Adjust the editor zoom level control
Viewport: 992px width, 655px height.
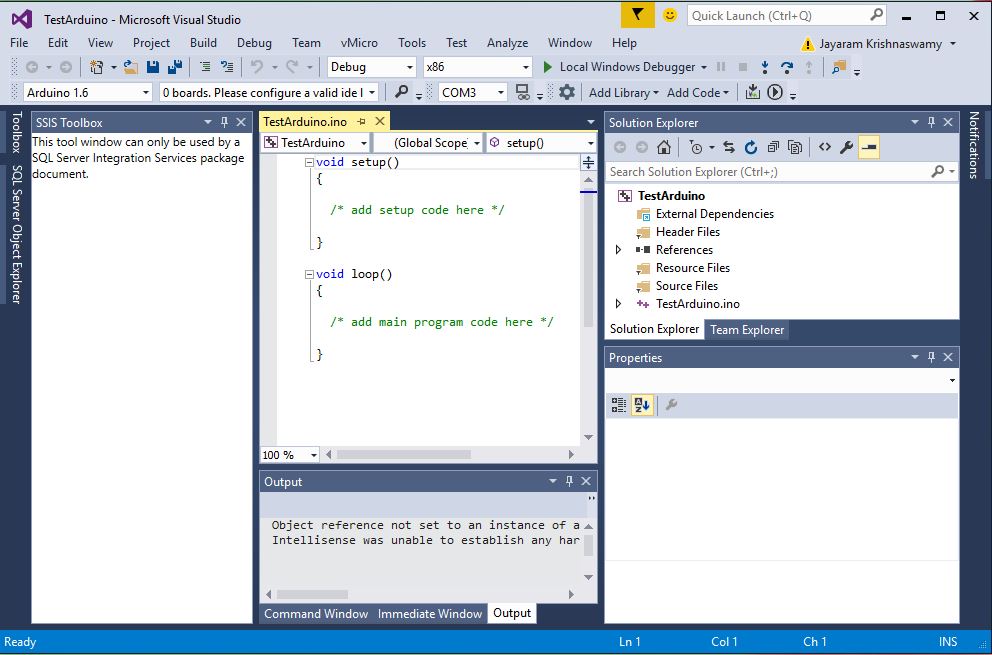coord(288,454)
